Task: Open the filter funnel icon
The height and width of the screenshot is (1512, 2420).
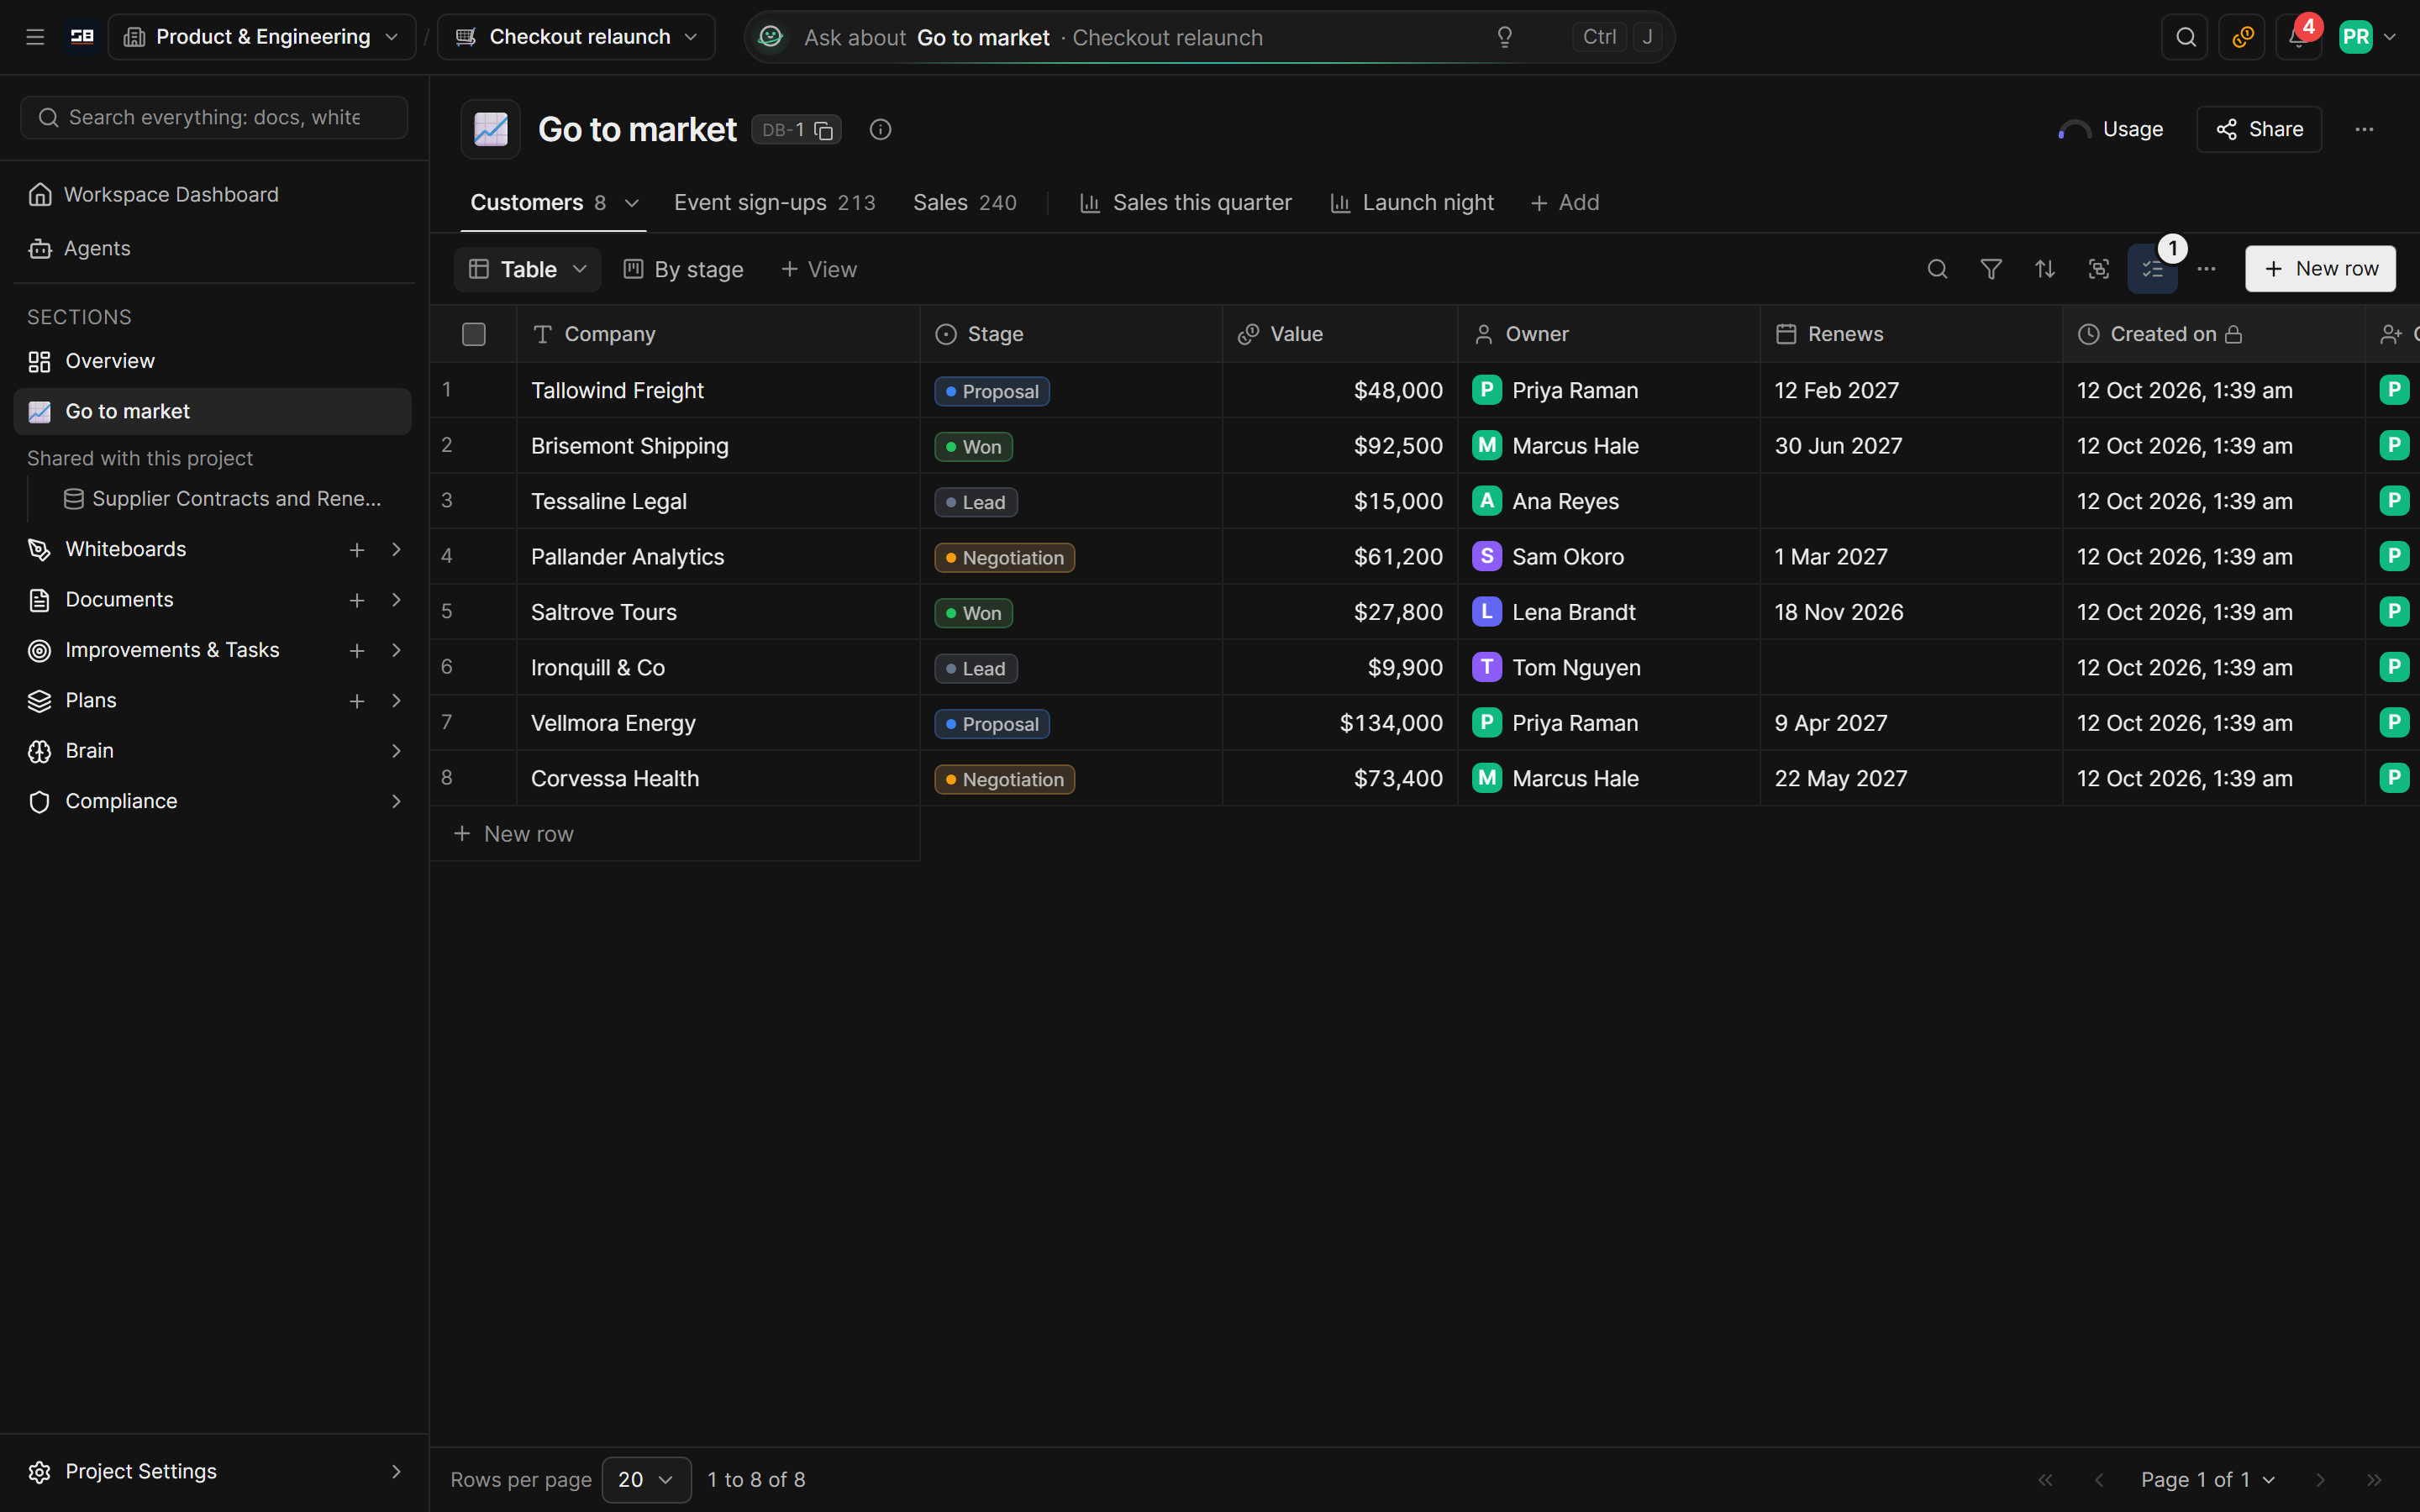Action: tap(1991, 269)
